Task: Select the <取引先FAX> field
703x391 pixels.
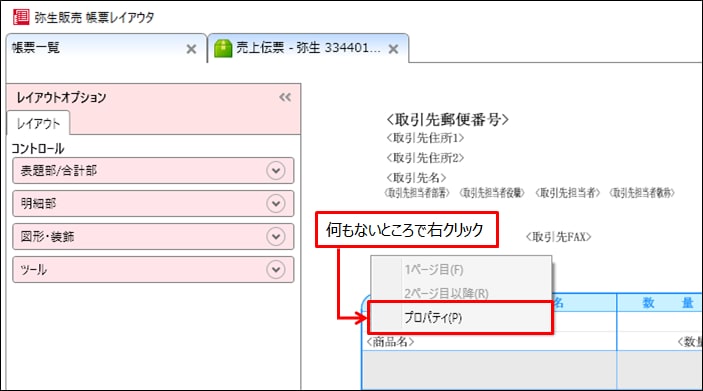Action: 558,237
